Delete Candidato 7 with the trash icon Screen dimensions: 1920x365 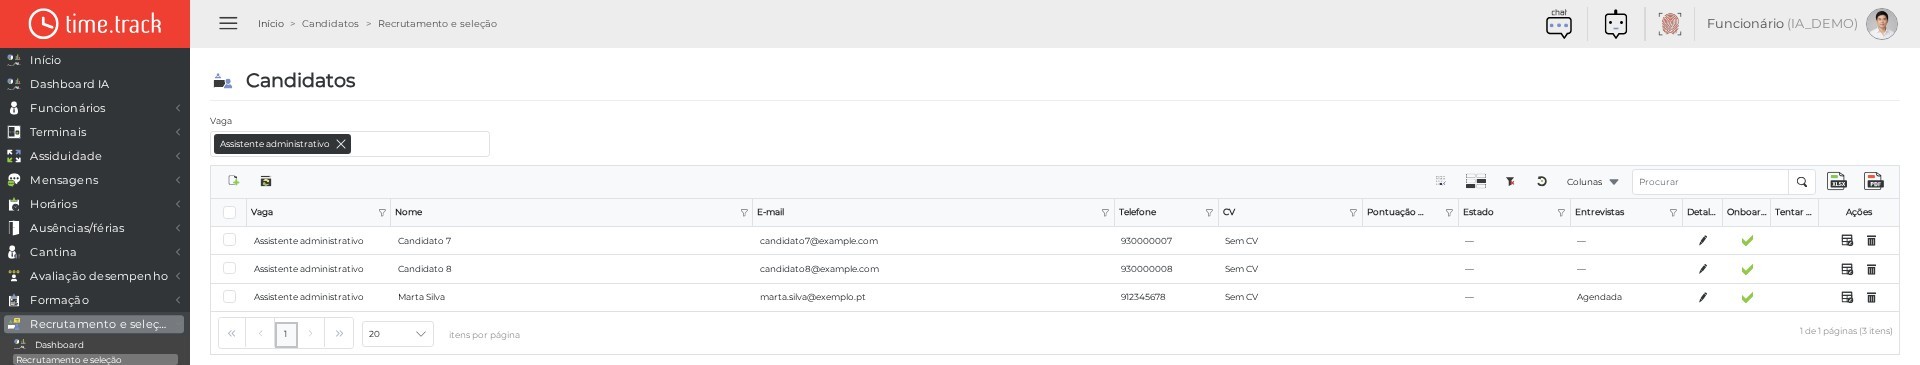(x=1871, y=241)
